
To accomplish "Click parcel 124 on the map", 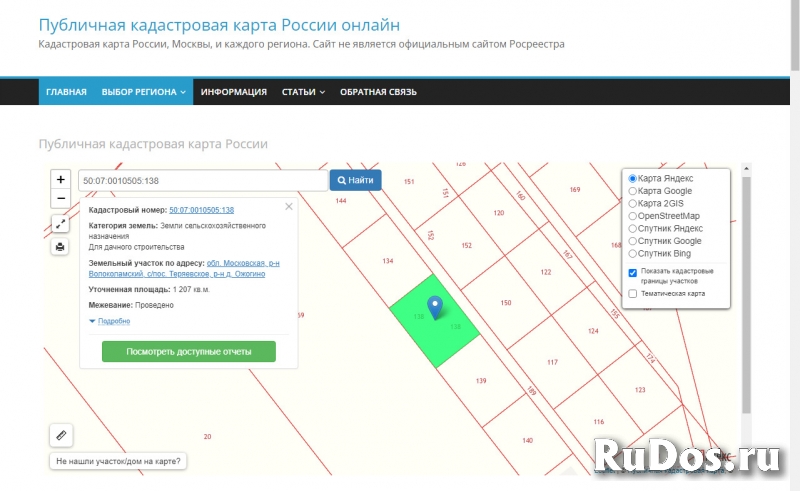I will (x=593, y=331).
